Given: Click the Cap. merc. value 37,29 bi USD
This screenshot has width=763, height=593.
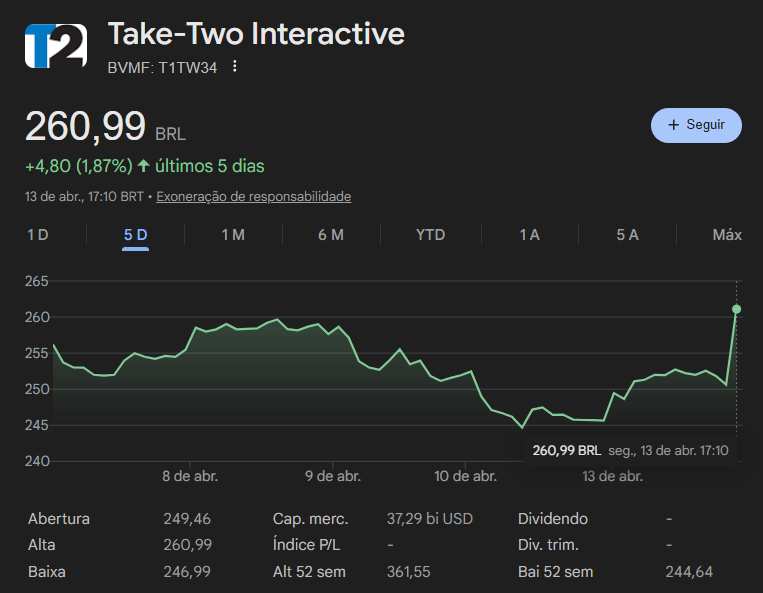Looking at the screenshot, I should [x=429, y=519].
